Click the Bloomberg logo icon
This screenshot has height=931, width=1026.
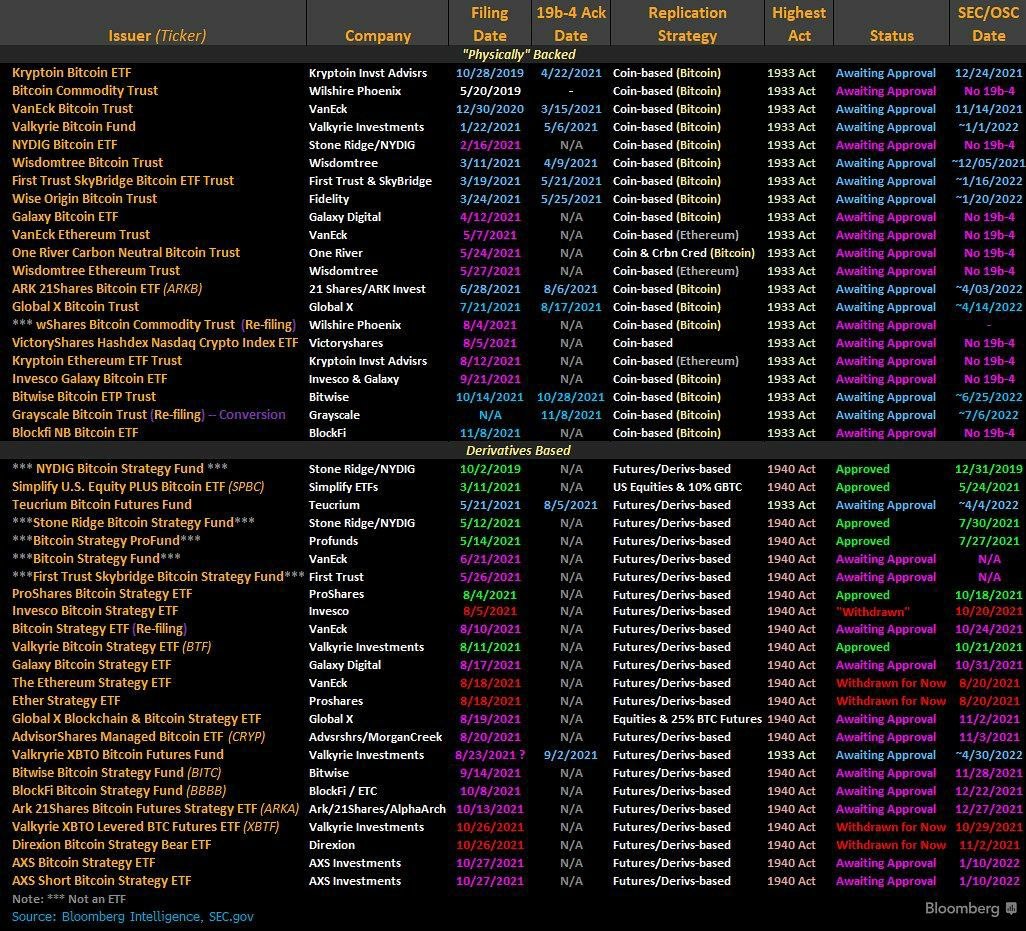(1011, 909)
